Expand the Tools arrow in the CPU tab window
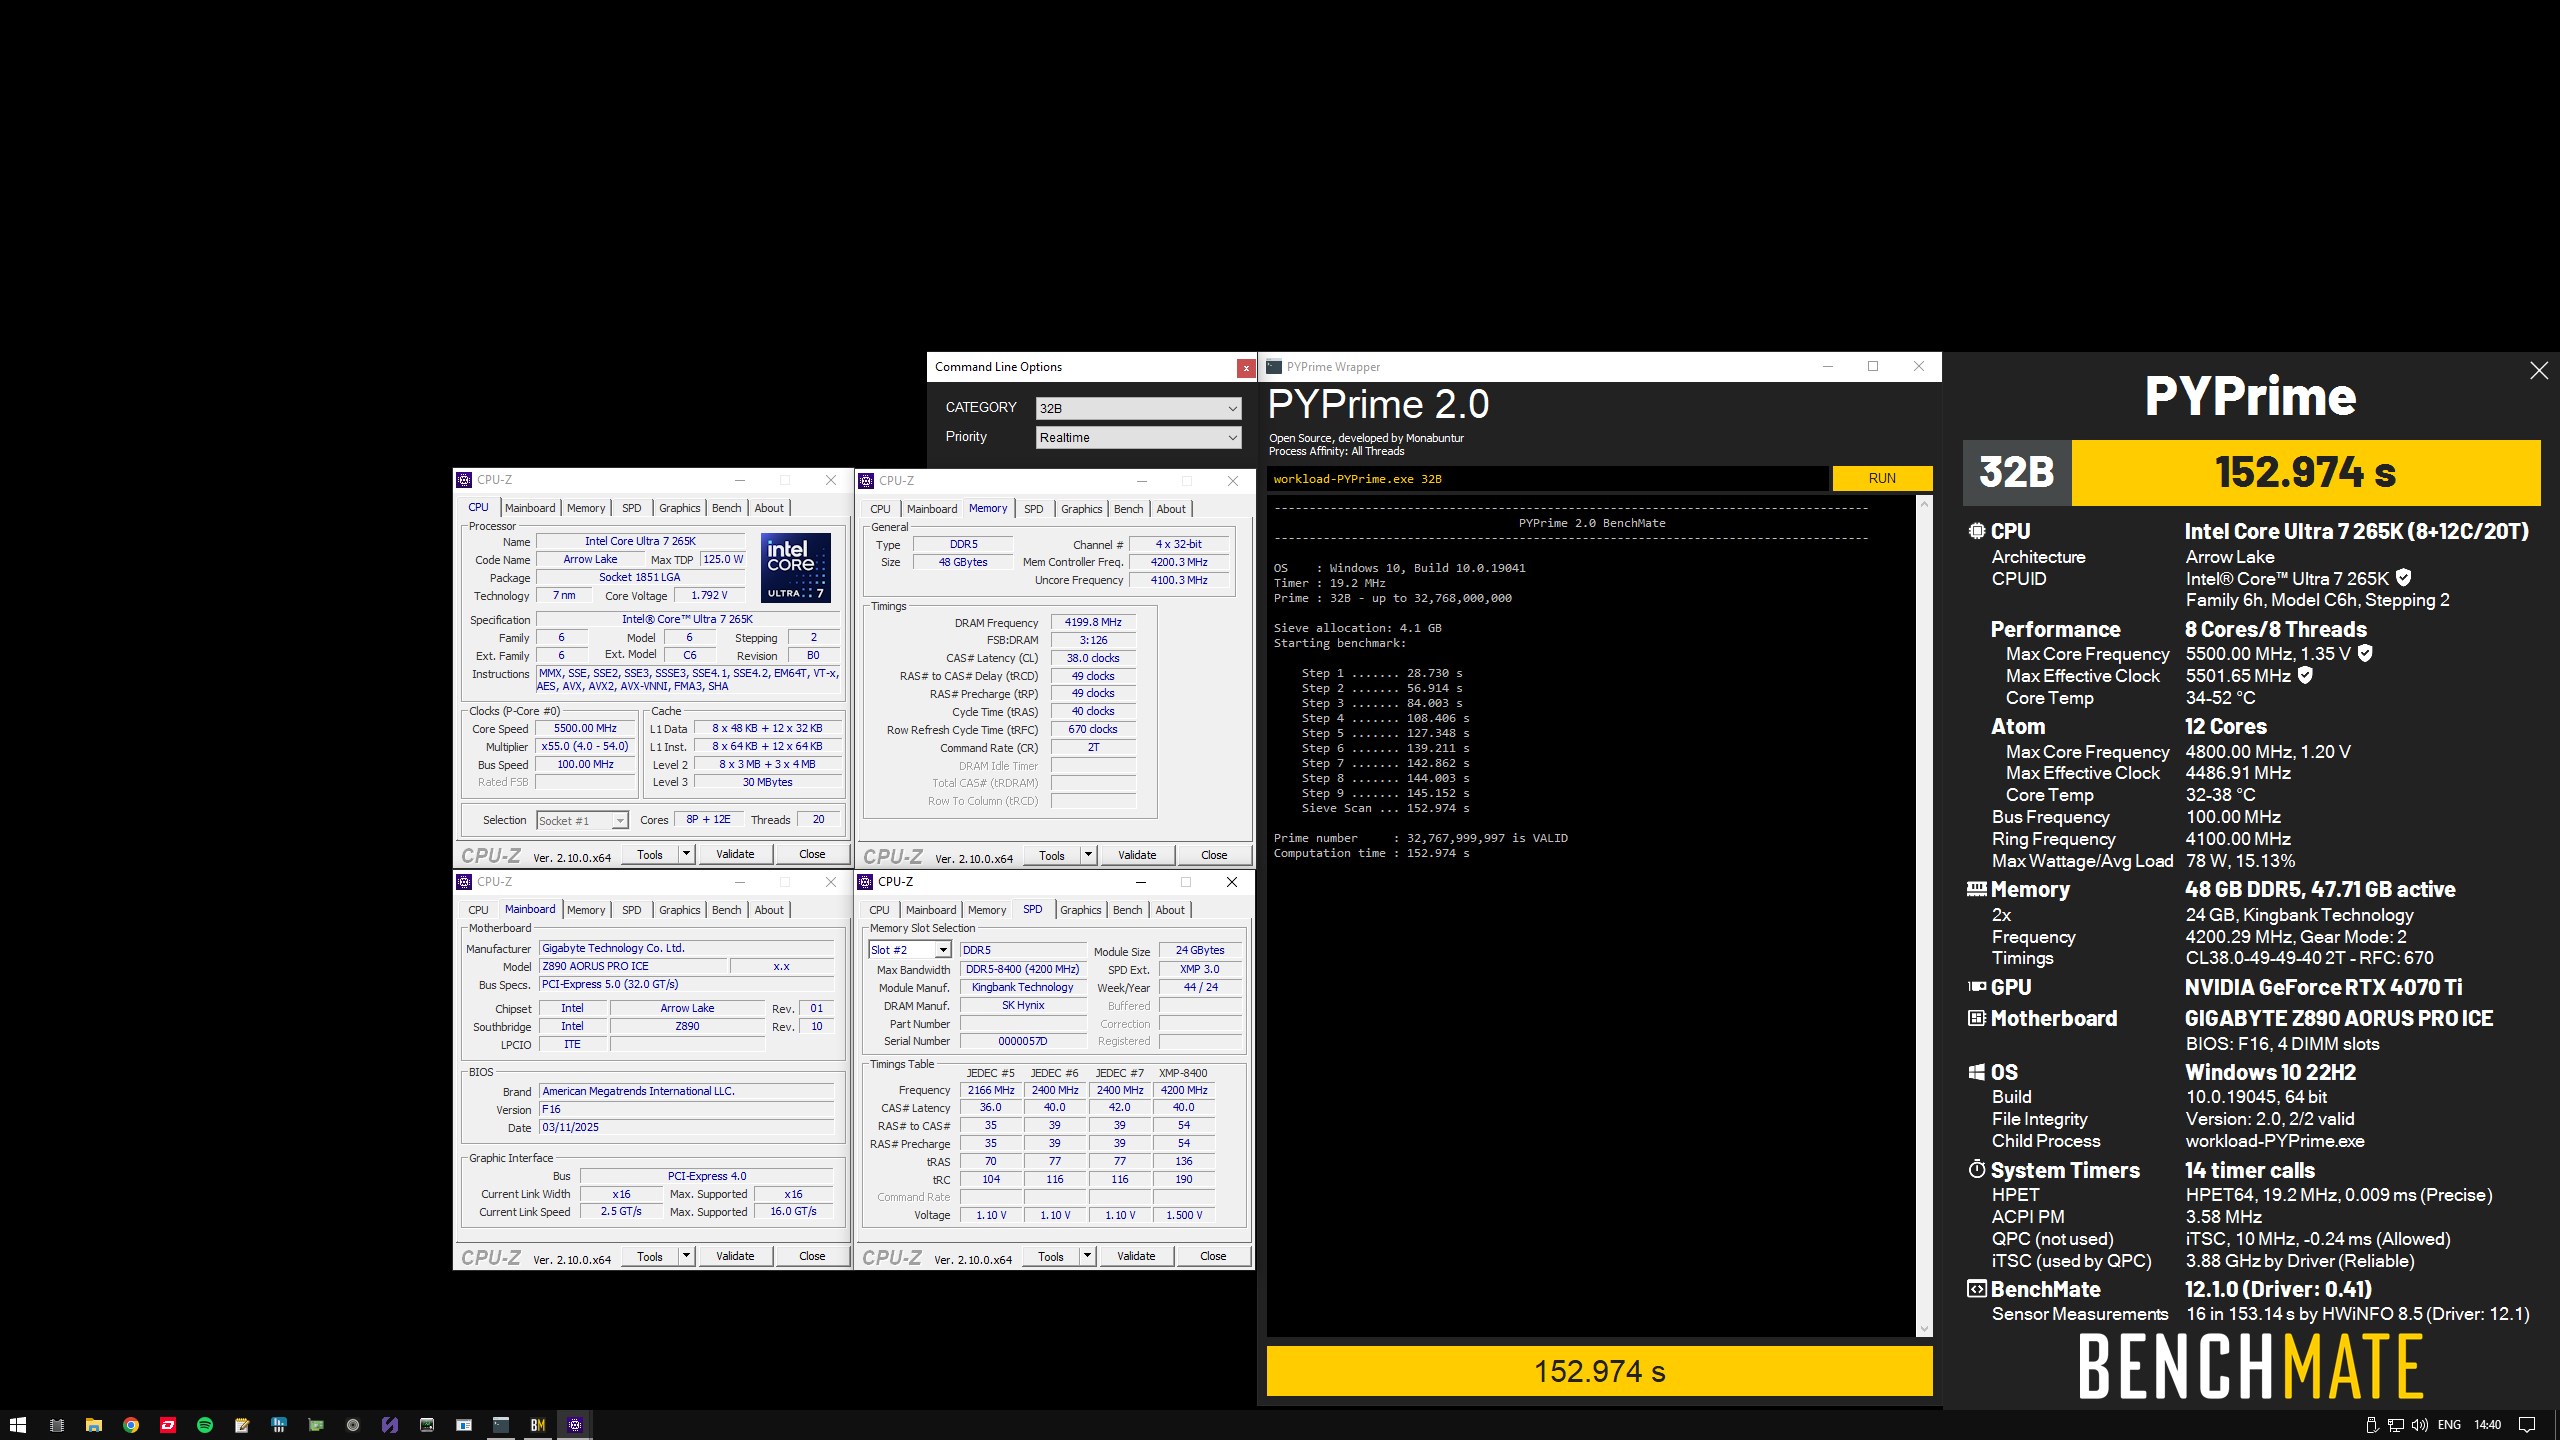The image size is (2560, 1440). click(686, 854)
